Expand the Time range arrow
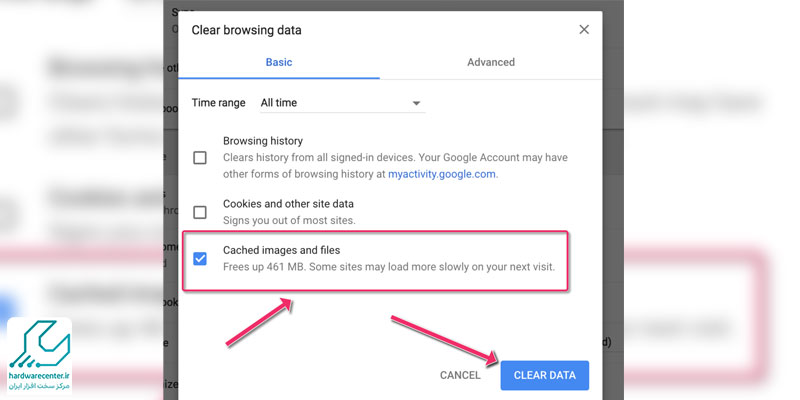 pyautogui.click(x=416, y=103)
